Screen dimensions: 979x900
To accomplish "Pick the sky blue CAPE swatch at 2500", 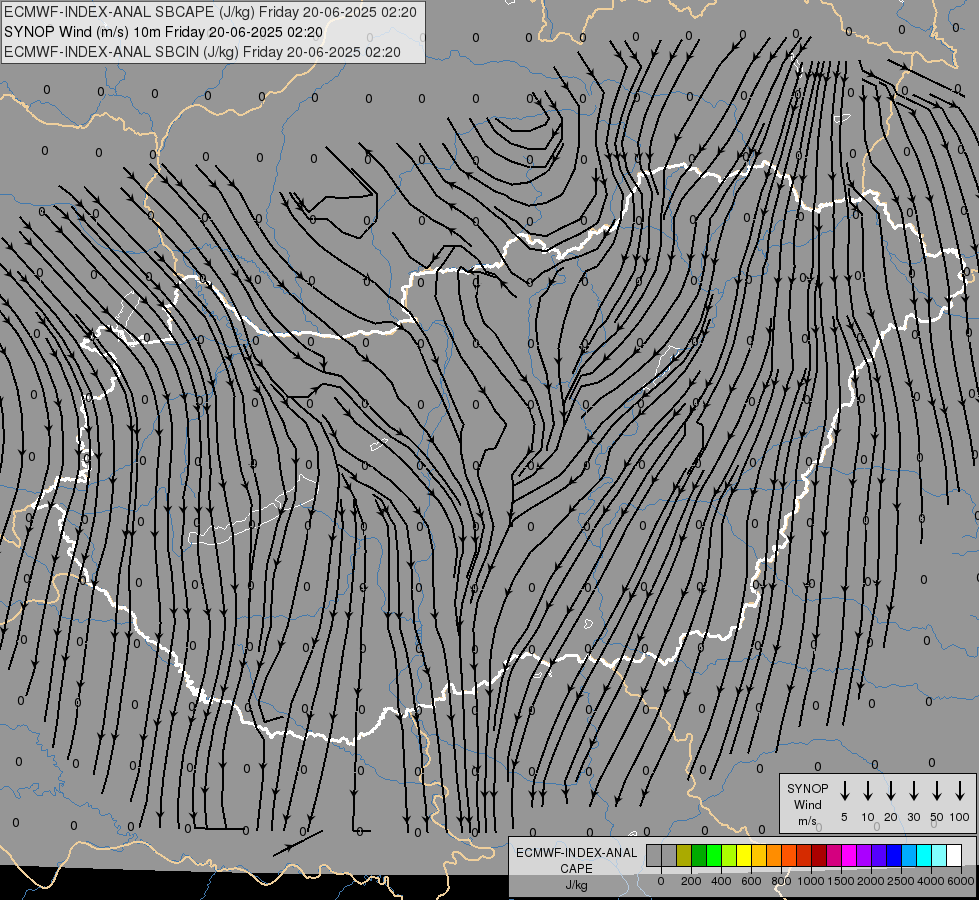I will (x=908, y=856).
